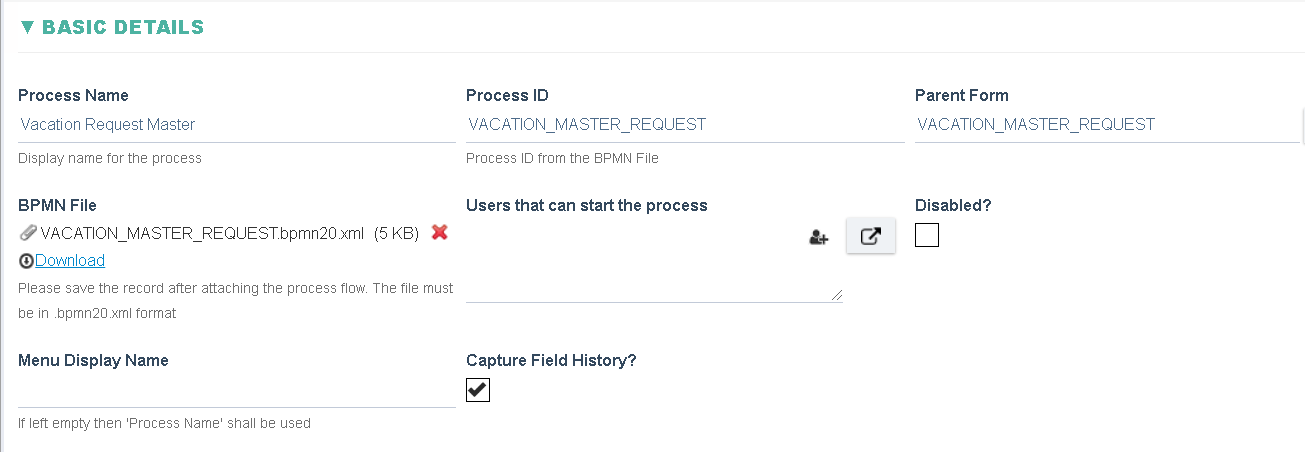1305x452 pixels.
Task: Click into the Process ID field
Action: (685, 125)
